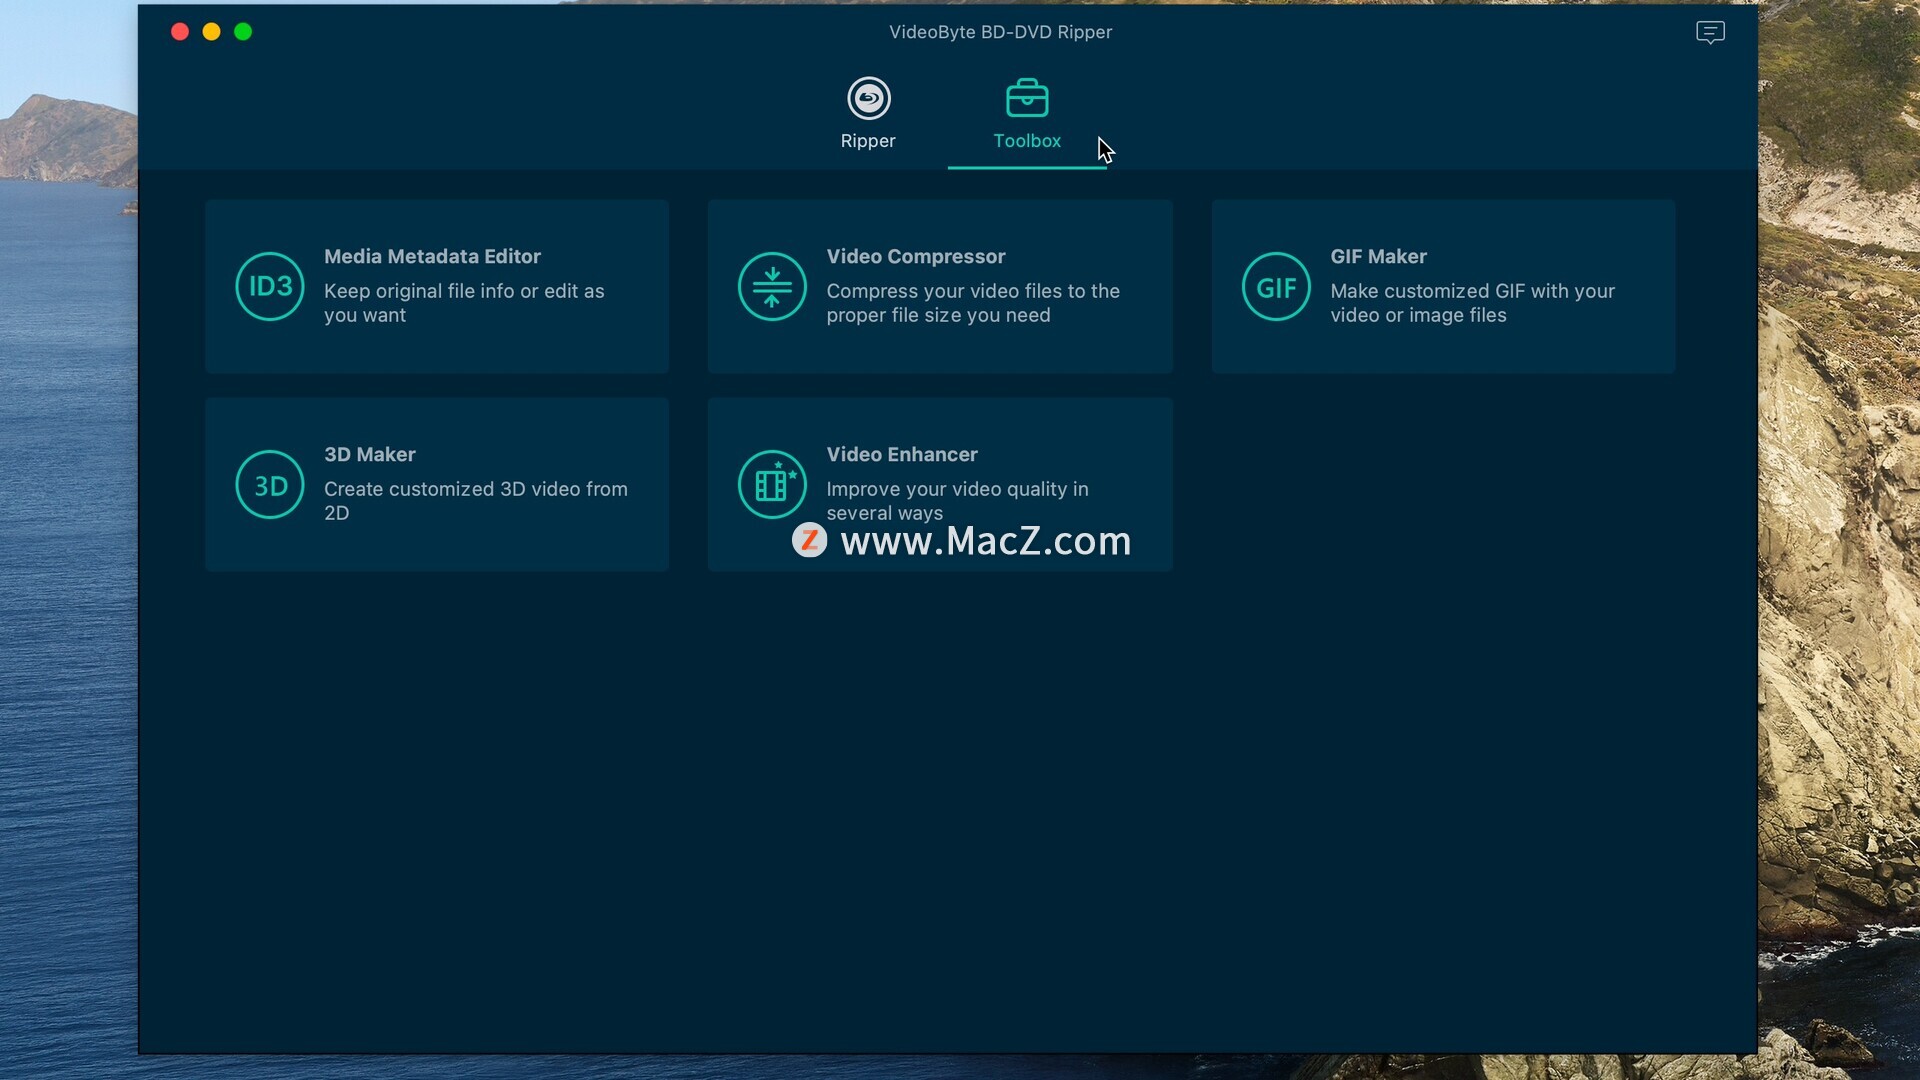Select the Toolbox tab label

(x=1027, y=141)
